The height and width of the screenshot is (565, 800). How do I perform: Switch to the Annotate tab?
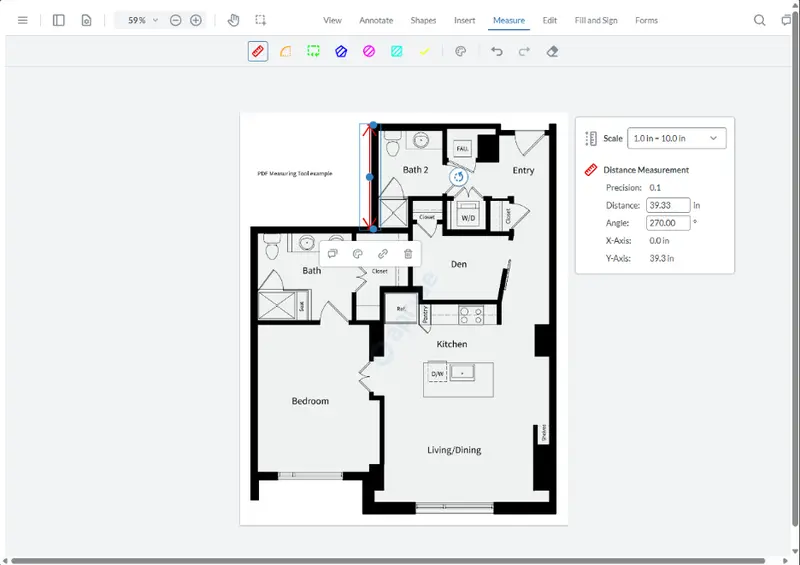pyautogui.click(x=376, y=20)
